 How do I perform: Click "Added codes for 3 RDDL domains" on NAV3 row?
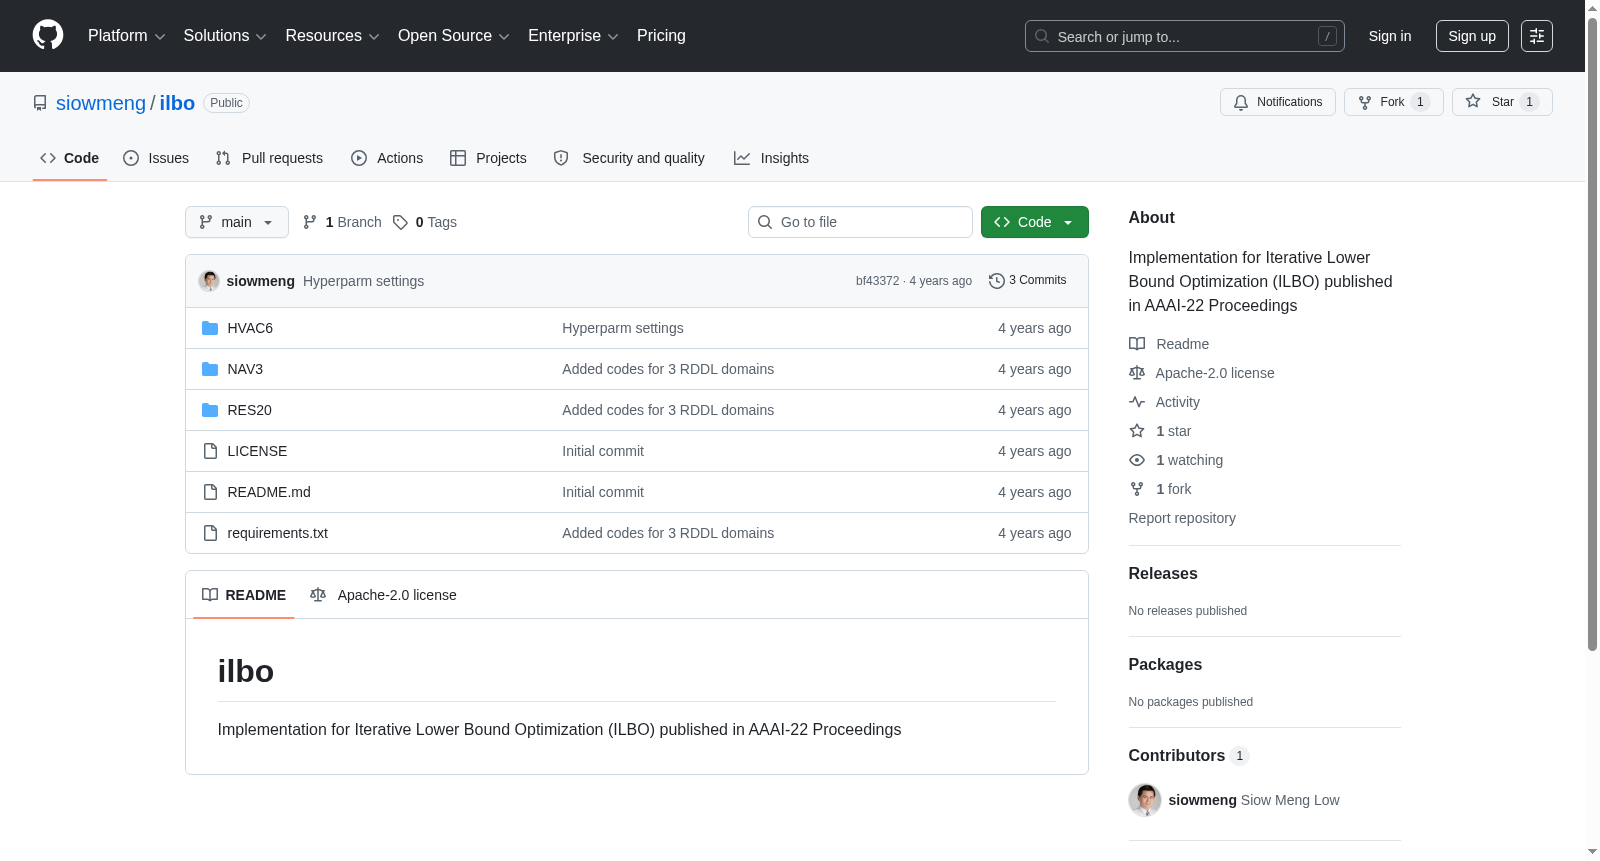(668, 369)
